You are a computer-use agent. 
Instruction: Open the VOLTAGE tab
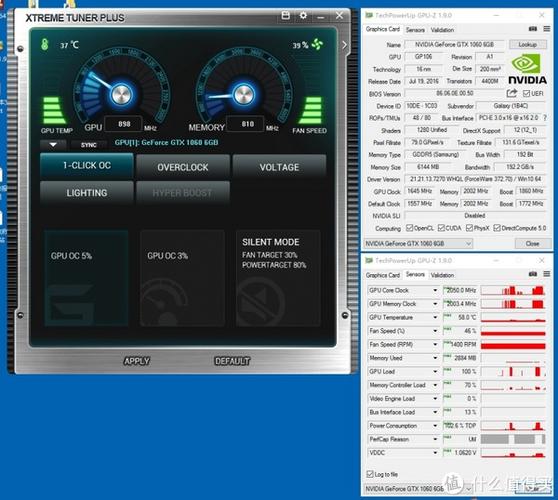[x=279, y=167]
